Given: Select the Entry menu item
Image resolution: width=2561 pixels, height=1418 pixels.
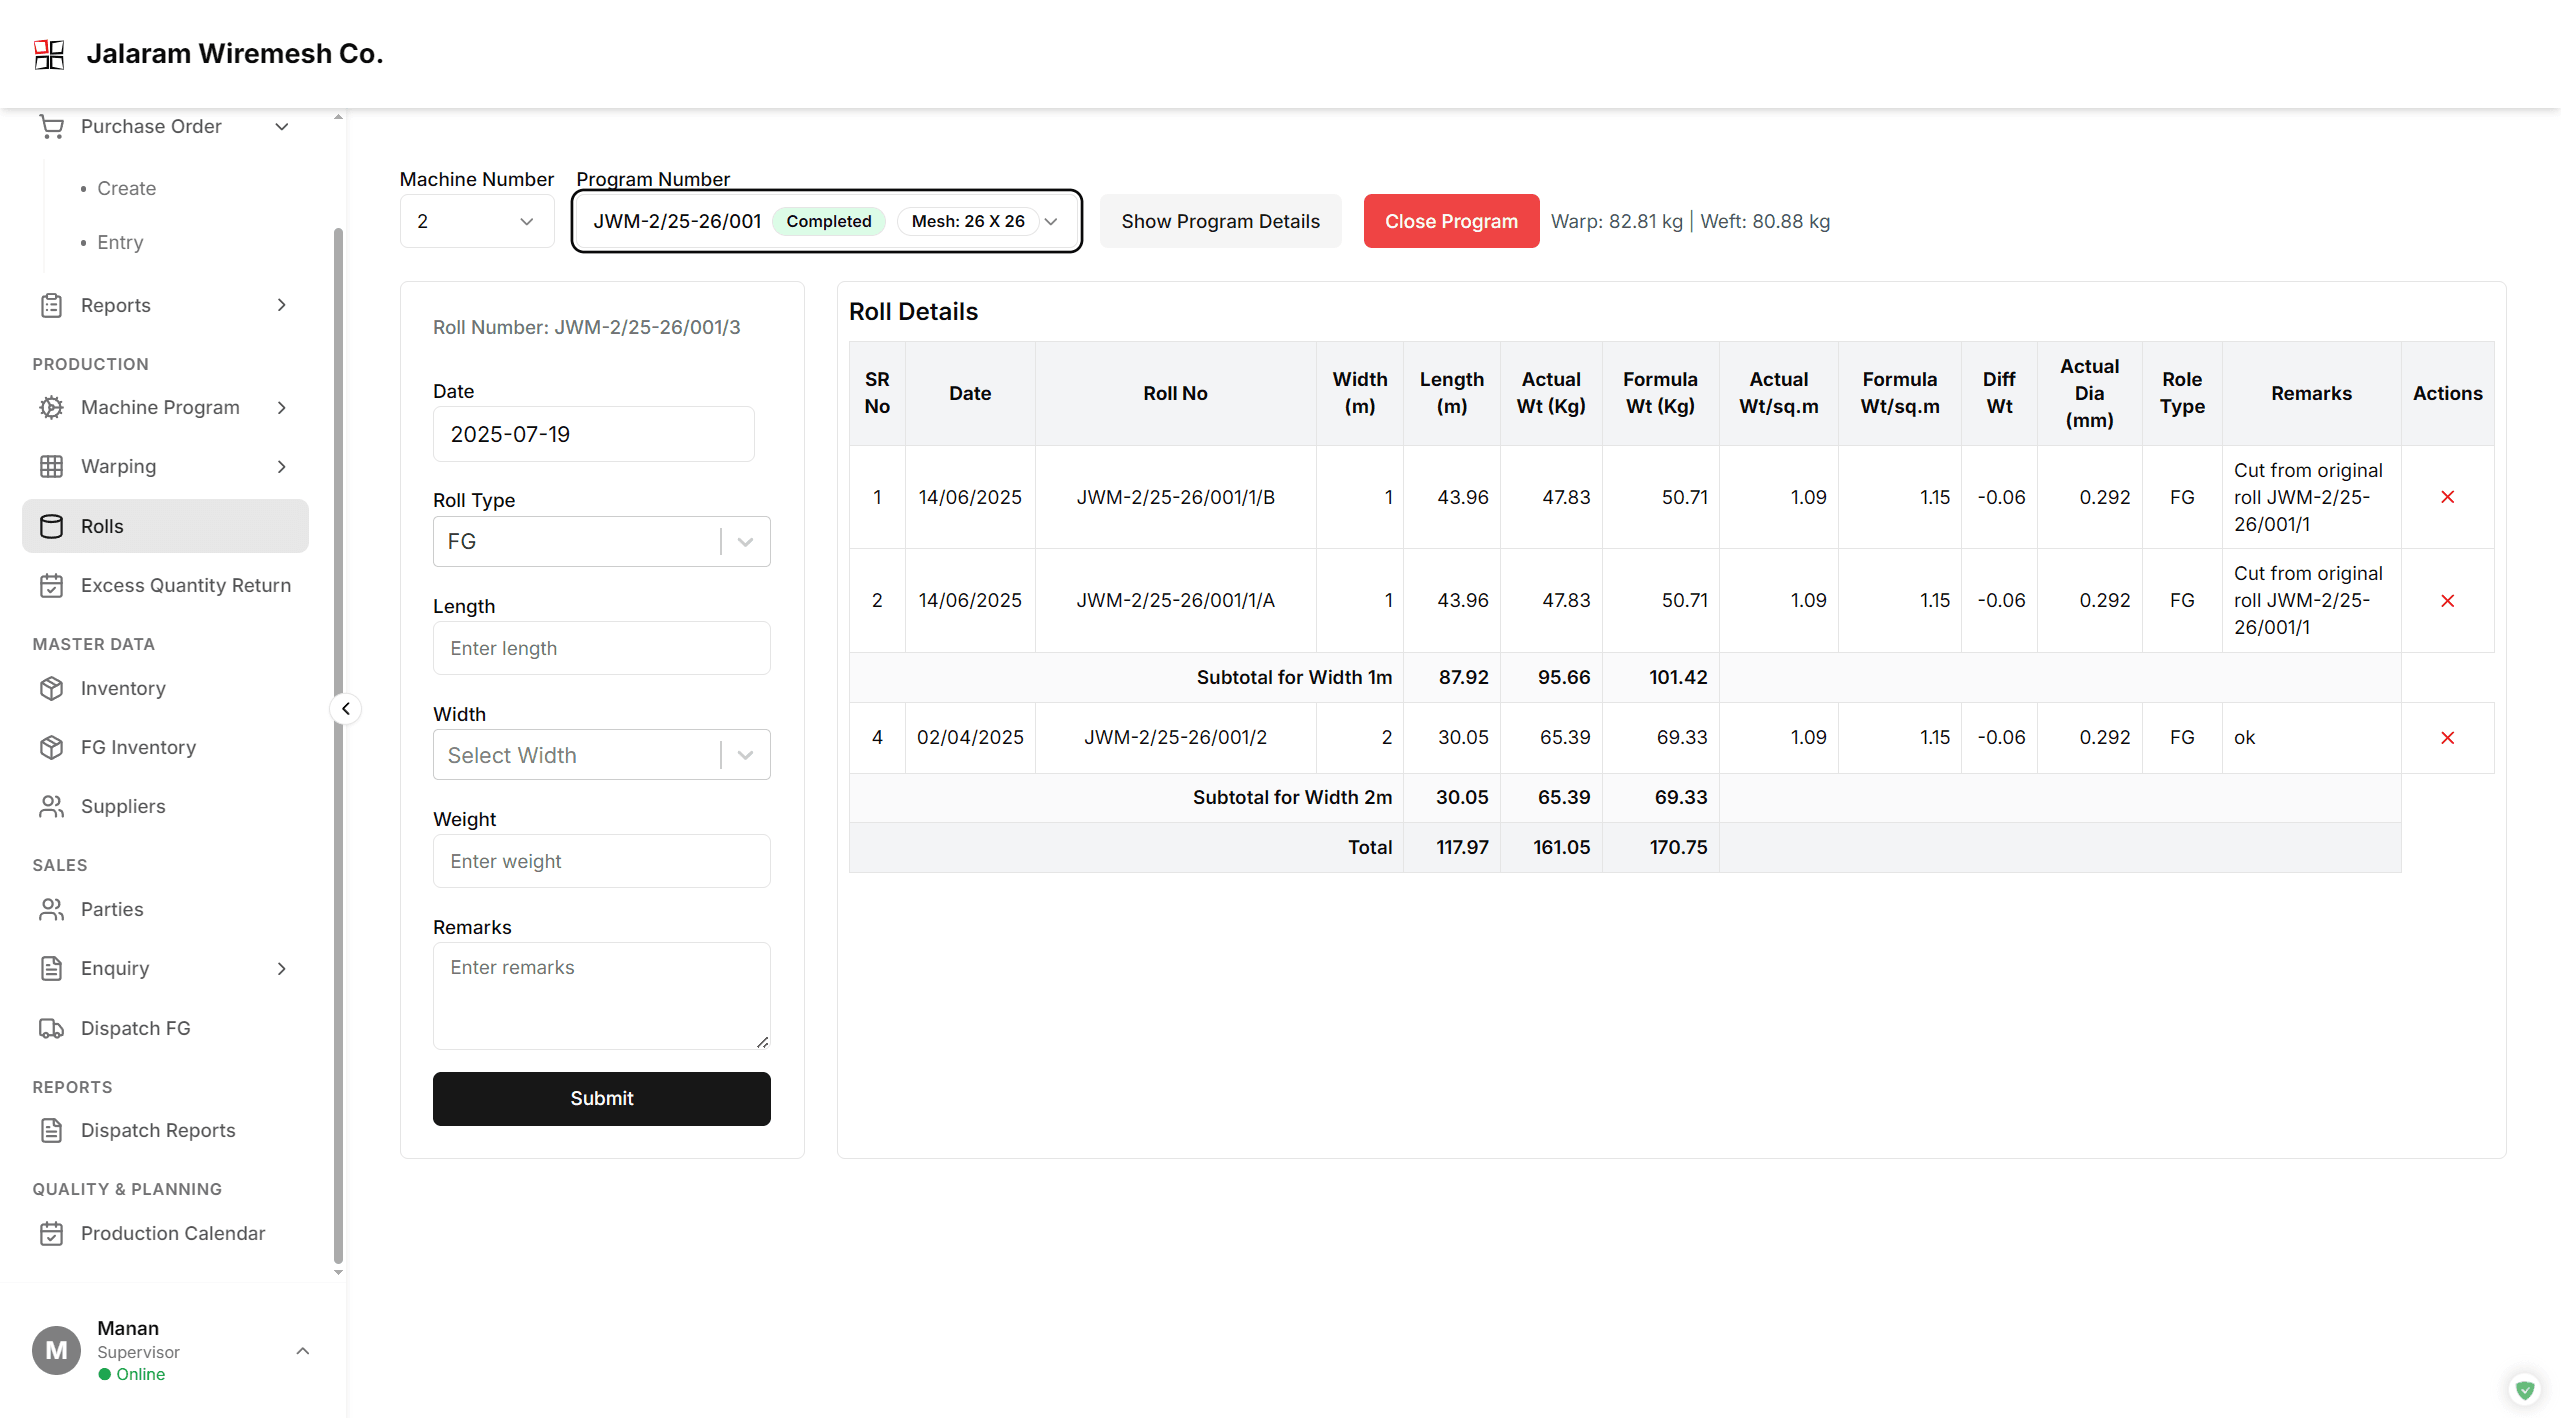Looking at the screenshot, I should click(x=119, y=242).
